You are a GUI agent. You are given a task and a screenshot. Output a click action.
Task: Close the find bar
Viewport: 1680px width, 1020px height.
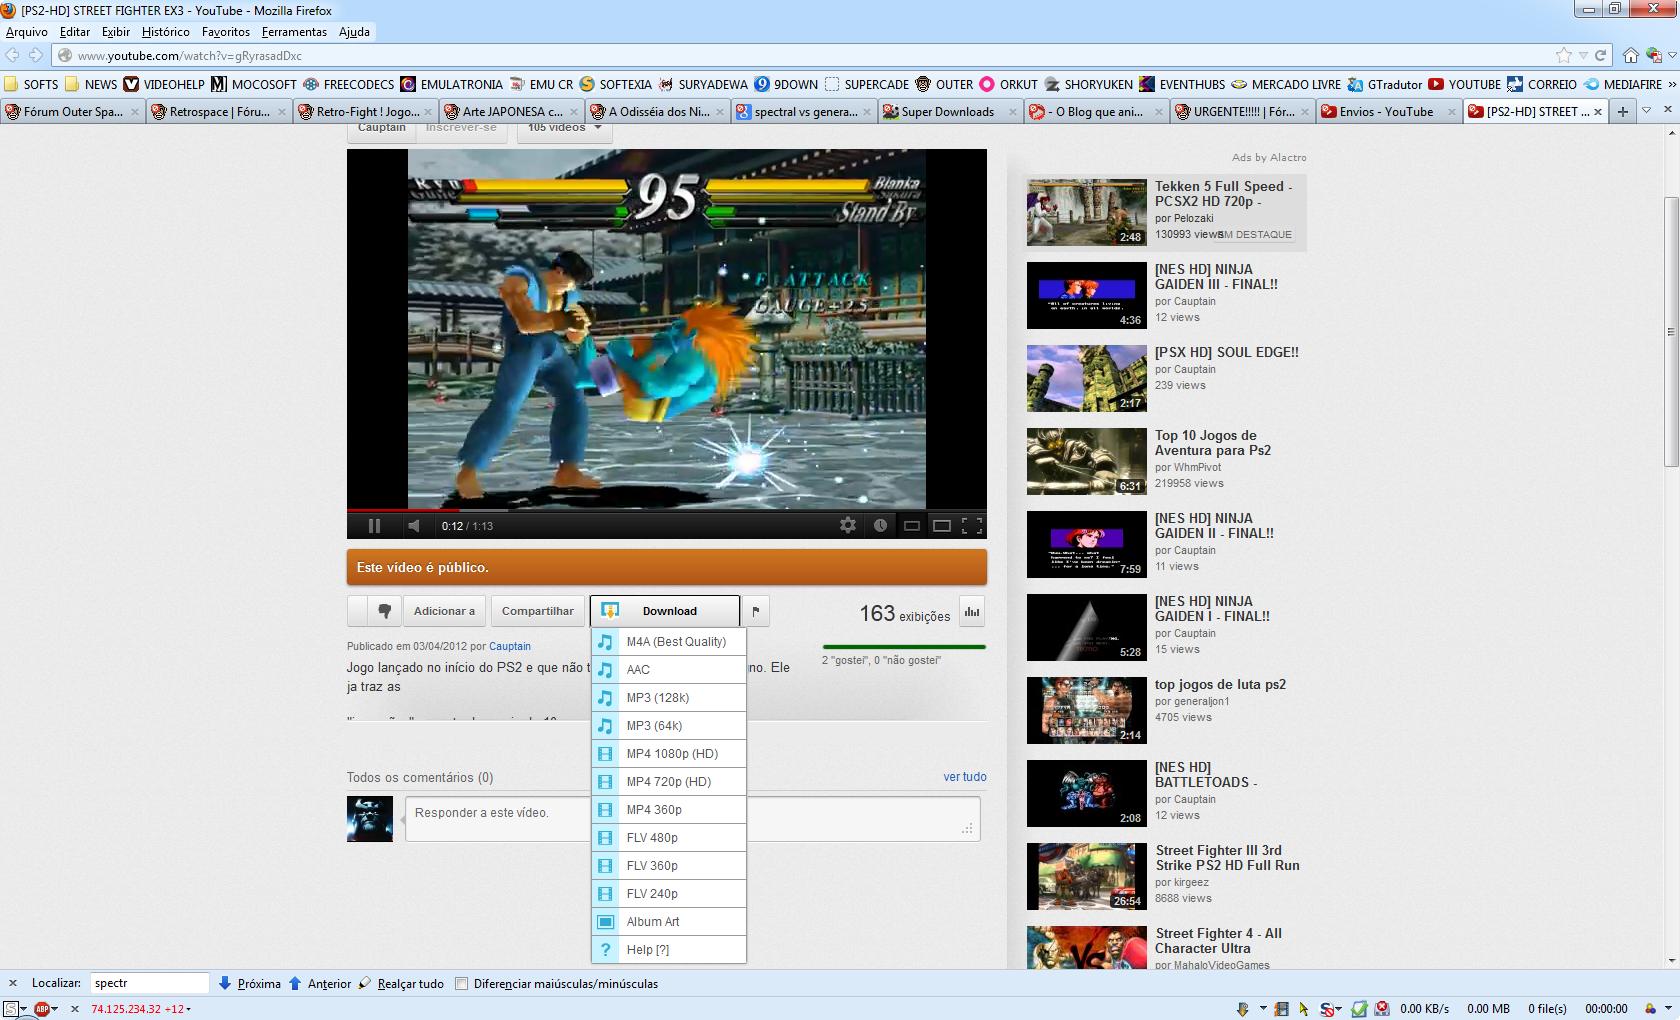[13, 984]
